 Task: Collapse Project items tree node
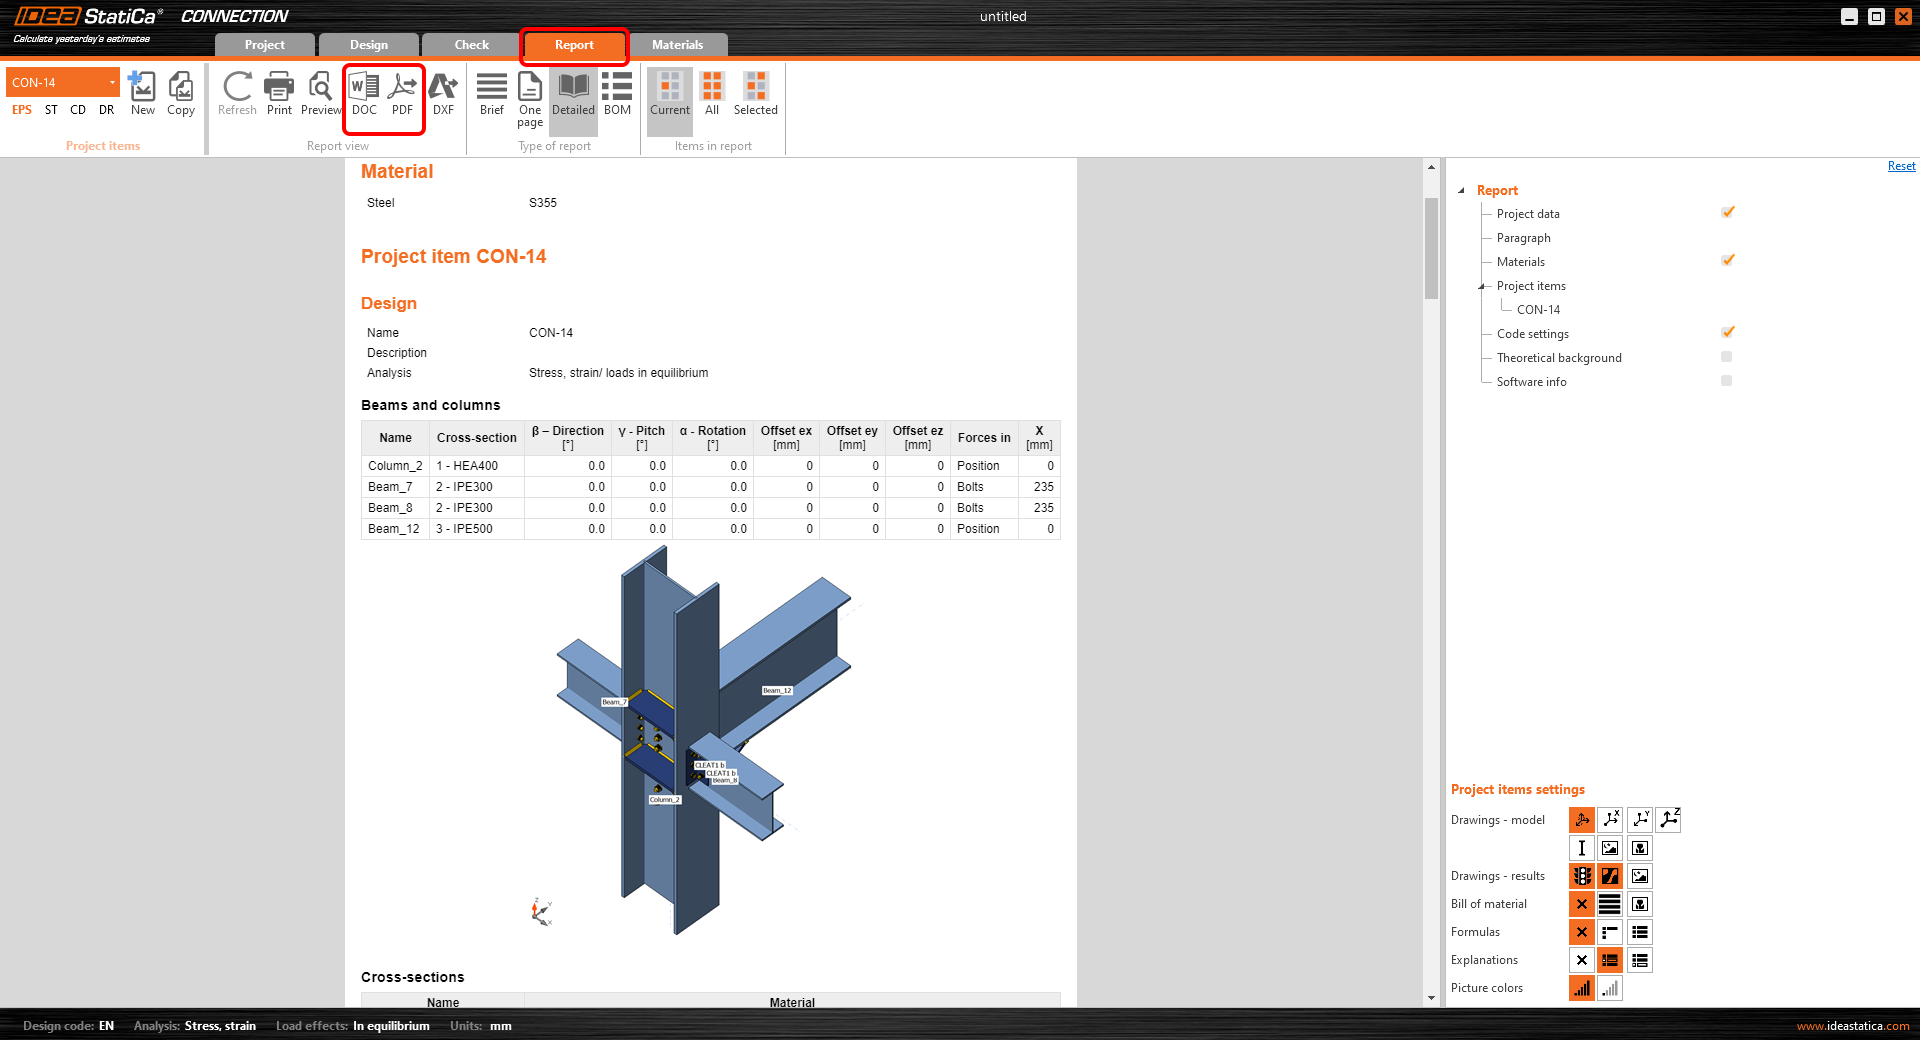coord(1482,286)
